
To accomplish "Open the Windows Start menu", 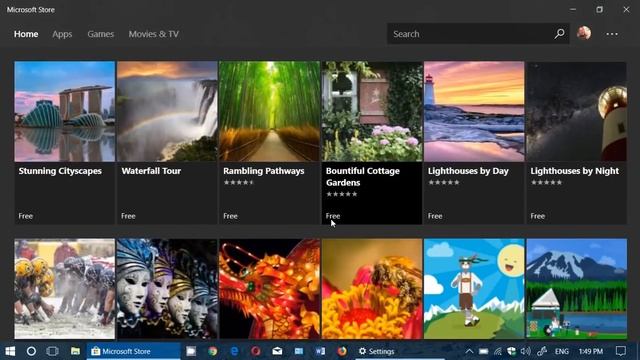I will 10,351.
